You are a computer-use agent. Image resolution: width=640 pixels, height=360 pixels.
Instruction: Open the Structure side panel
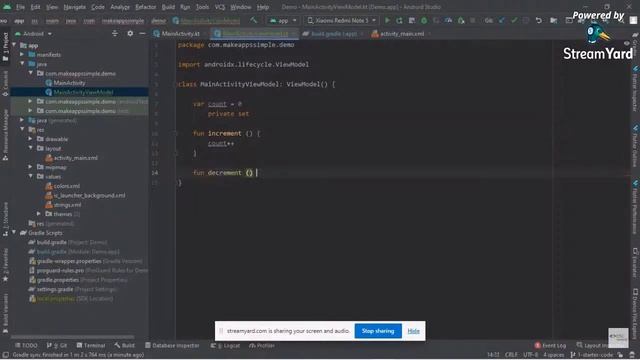[5, 219]
